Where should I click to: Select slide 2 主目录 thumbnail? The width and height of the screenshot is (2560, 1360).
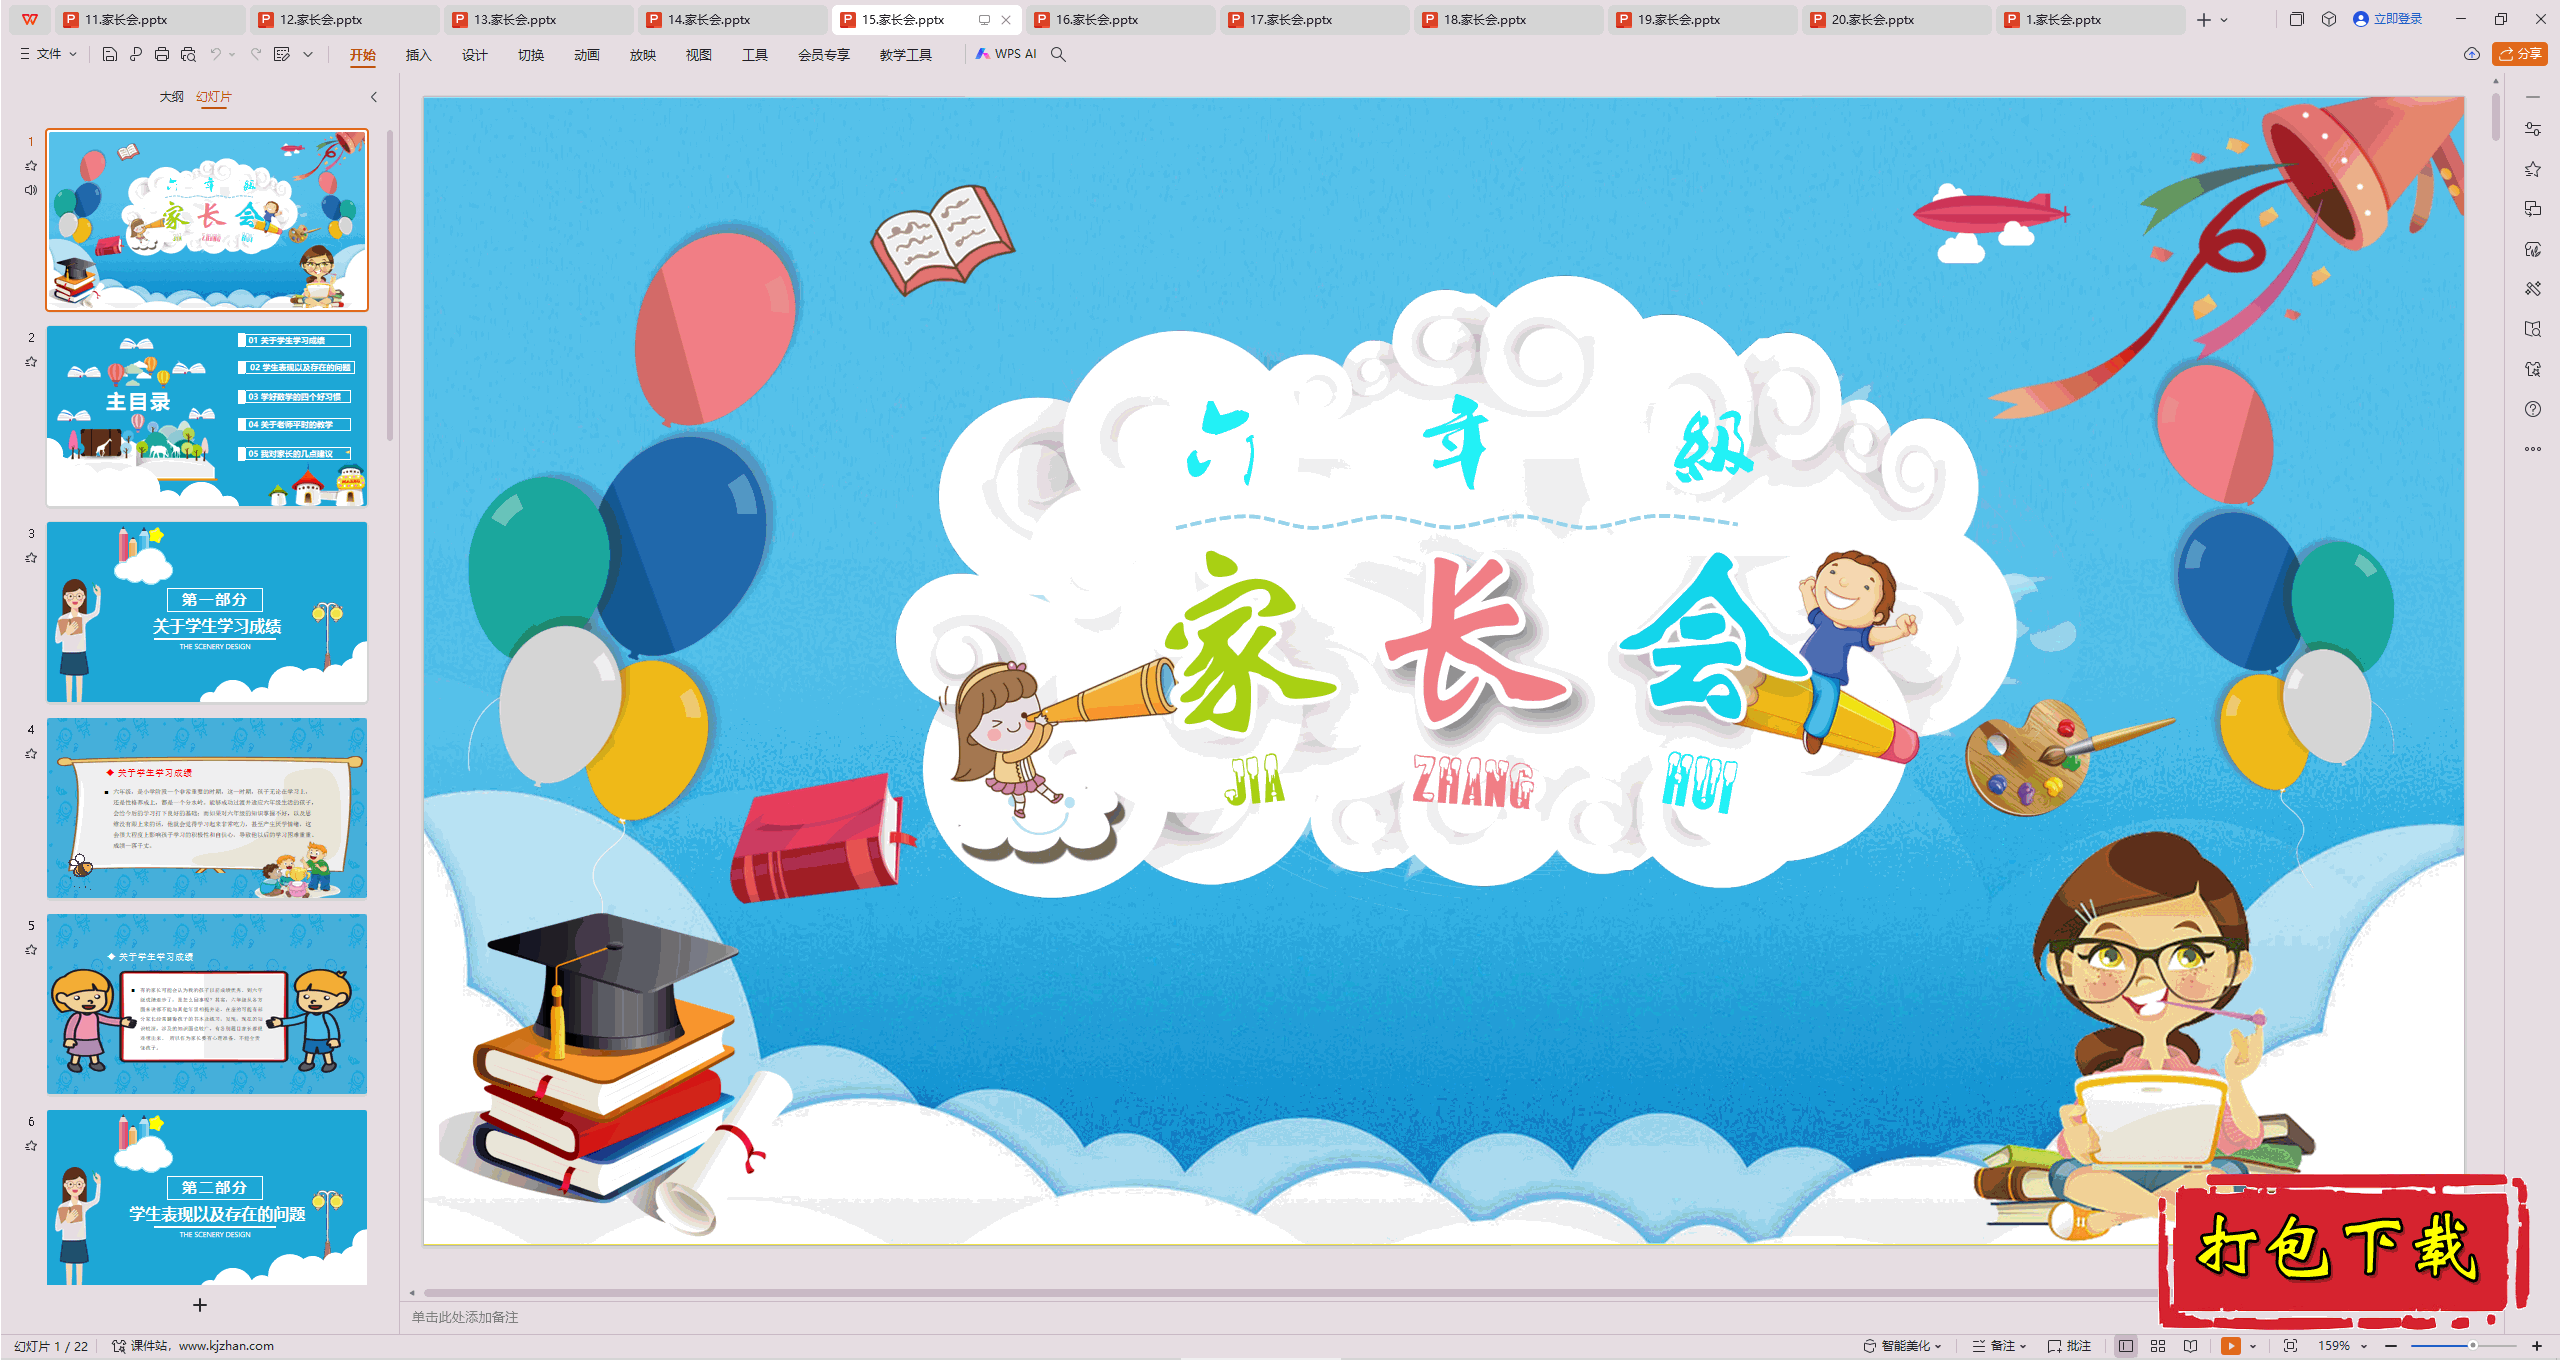point(207,416)
